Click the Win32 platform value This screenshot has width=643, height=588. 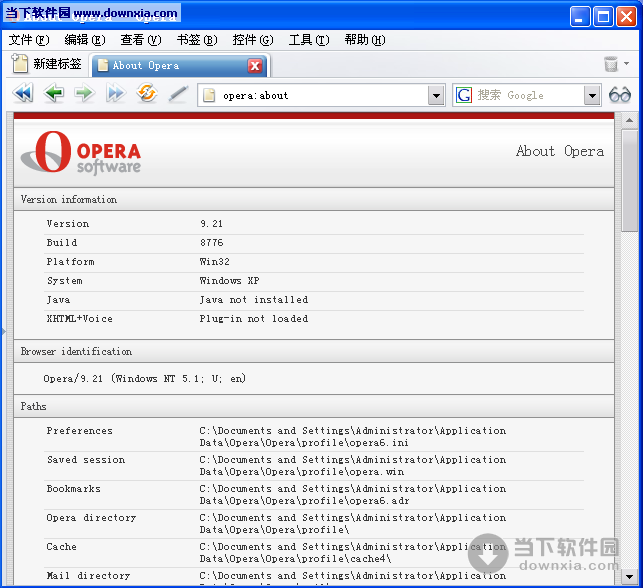click(214, 262)
